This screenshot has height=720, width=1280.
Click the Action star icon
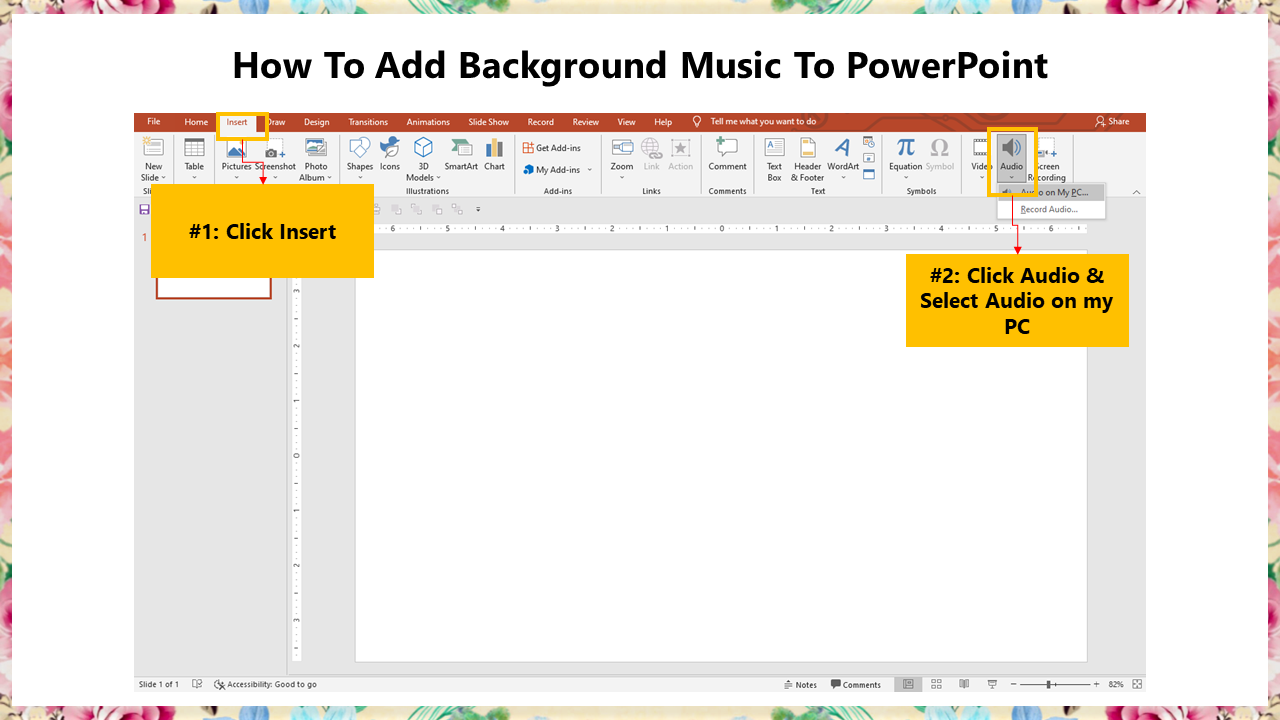pyautogui.click(x=681, y=147)
